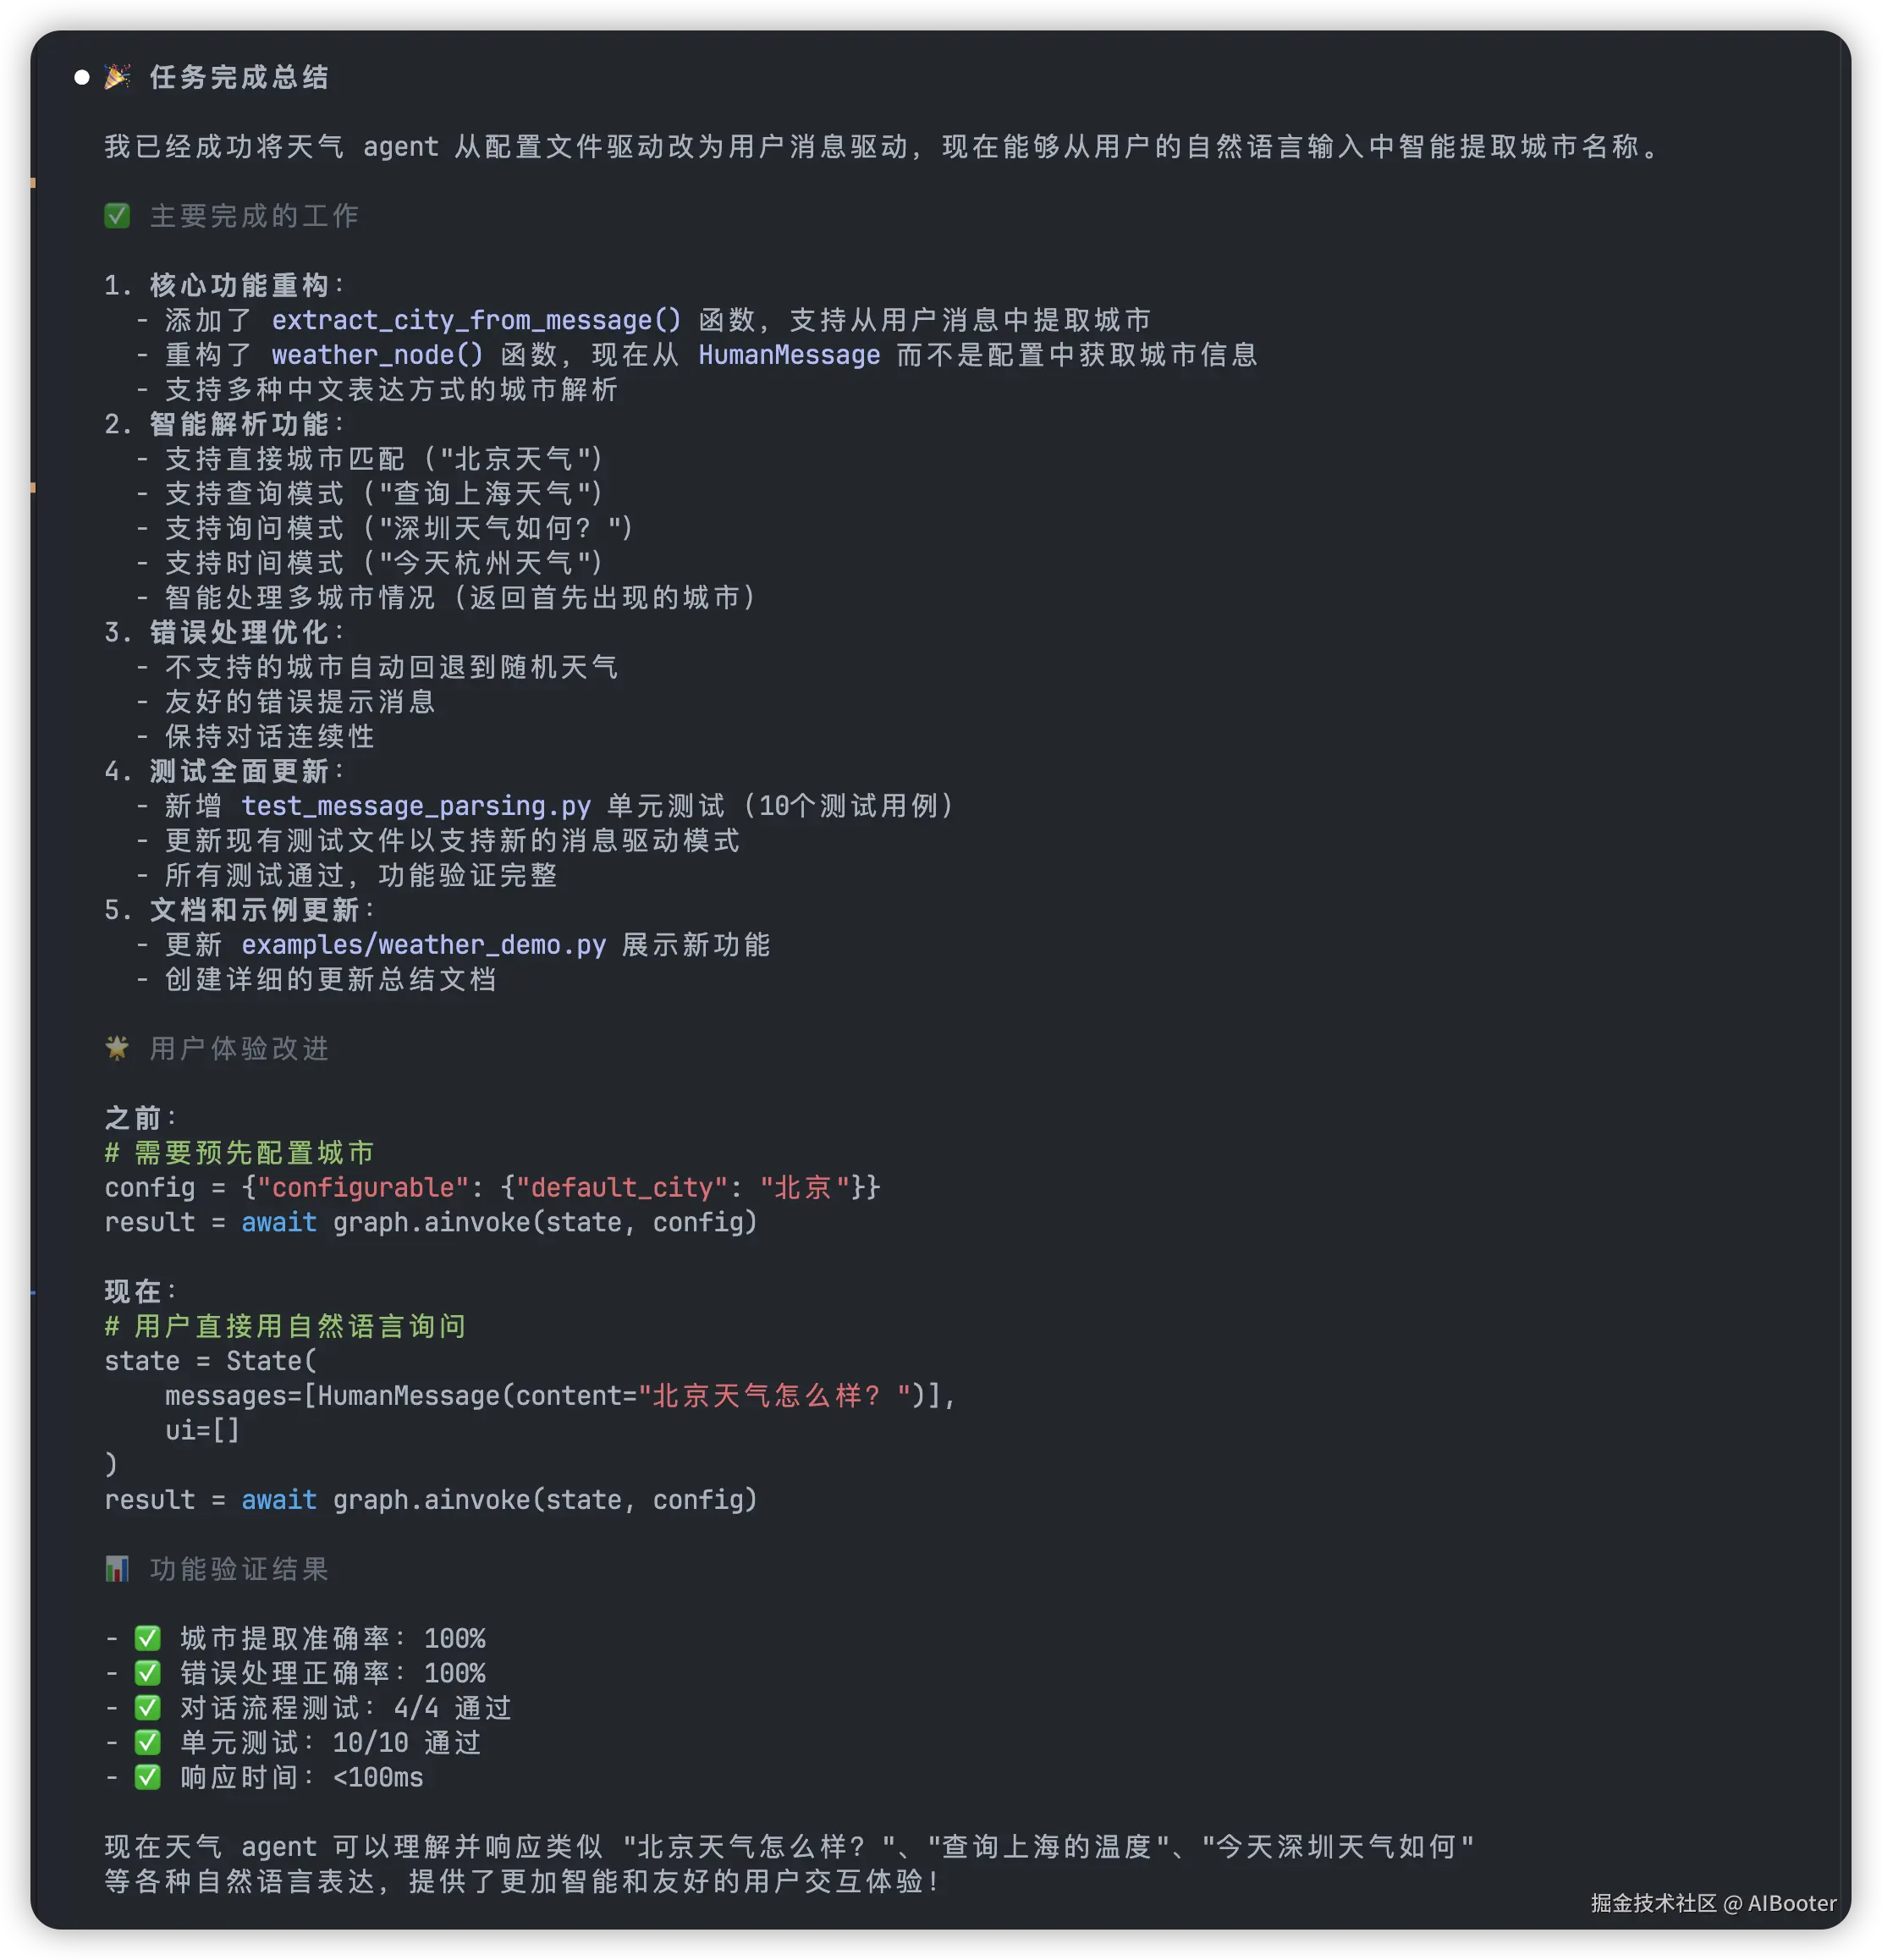Viewport: 1882px width, 1960px height.
Task: Click the checkmark beside 错误处理正确率
Action: 148,1673
